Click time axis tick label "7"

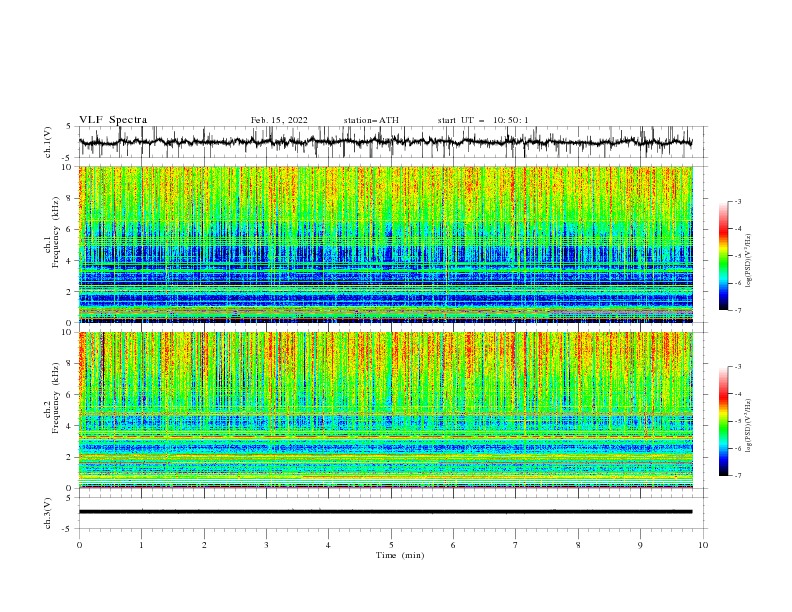516,545
